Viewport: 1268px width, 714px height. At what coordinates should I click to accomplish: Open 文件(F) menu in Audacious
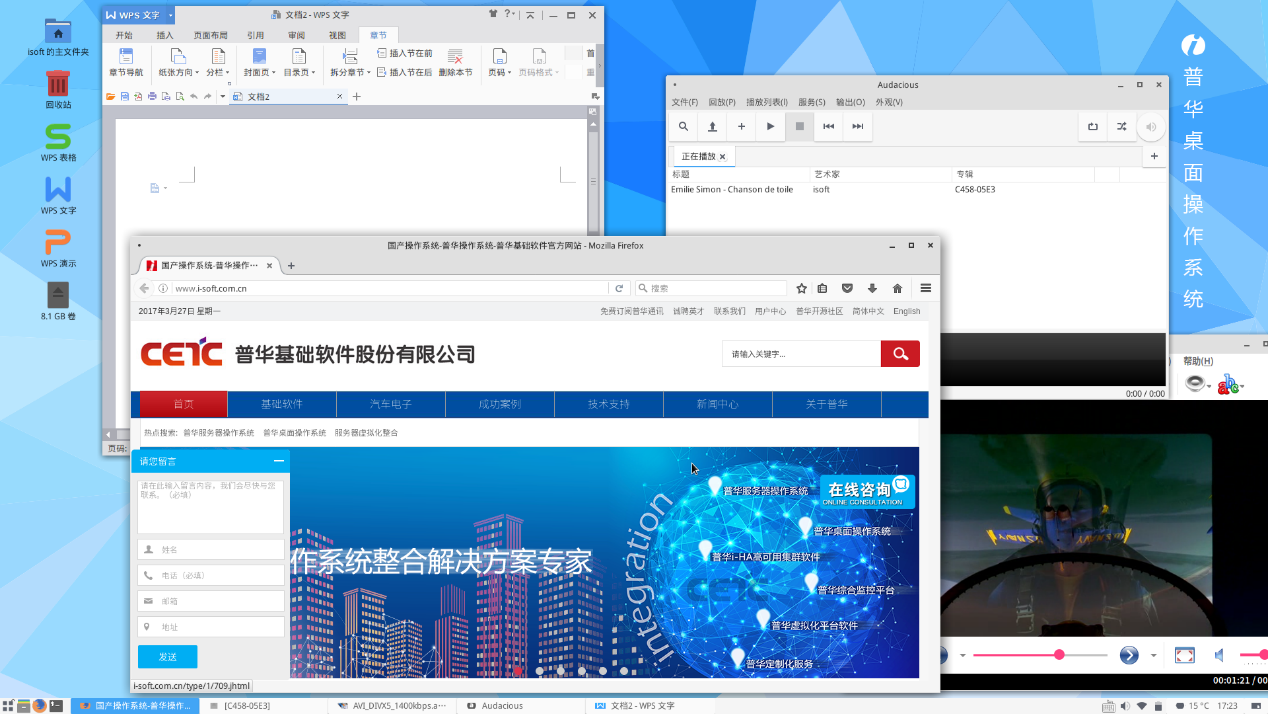coord(685,102)
